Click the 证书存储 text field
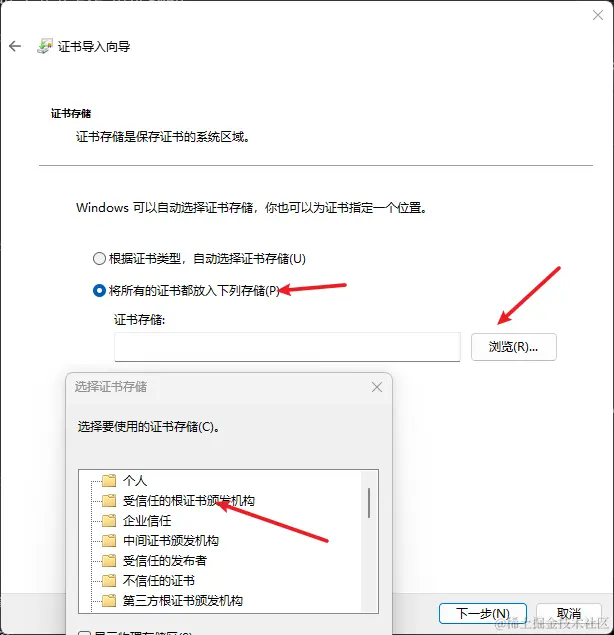This screenshot has height=635, width=614. (x=287, y=347)
